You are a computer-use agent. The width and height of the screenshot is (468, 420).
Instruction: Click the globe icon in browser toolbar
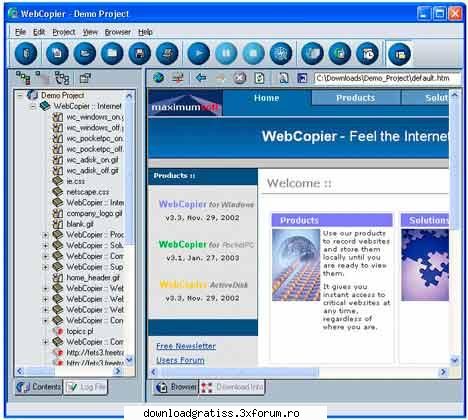coord(159,78)
